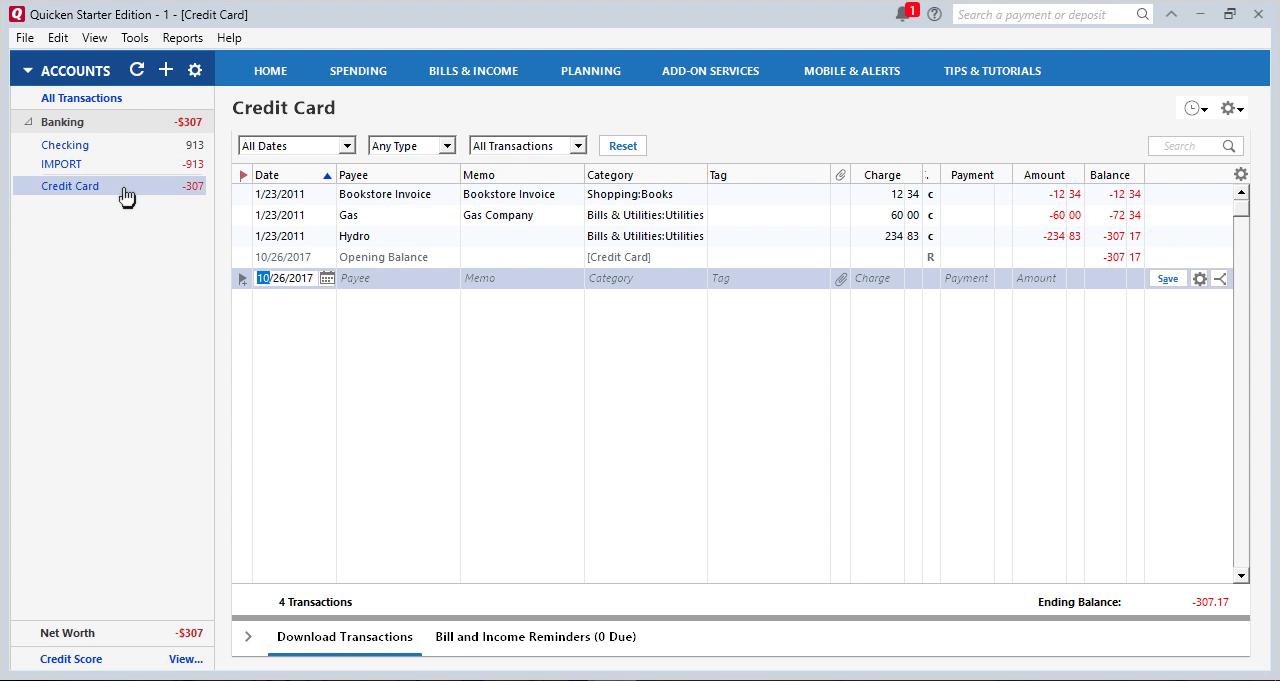Add a new account with the plus icon

click(x=166, y=70)
